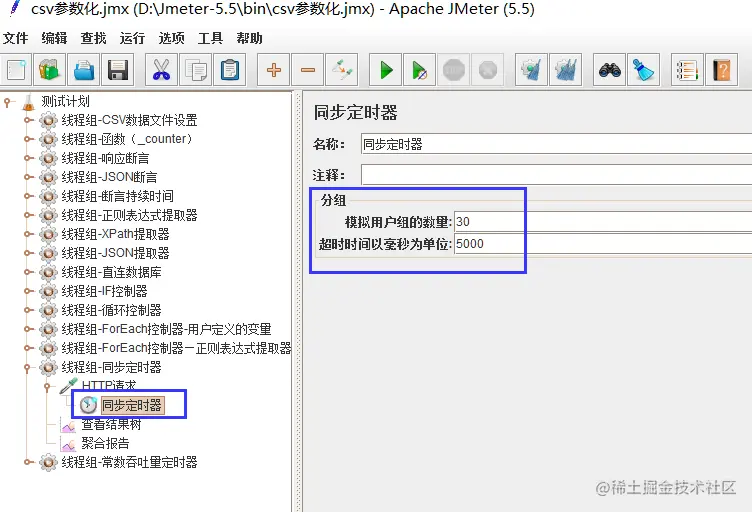Select the 聚合报告 tree item

105,443
